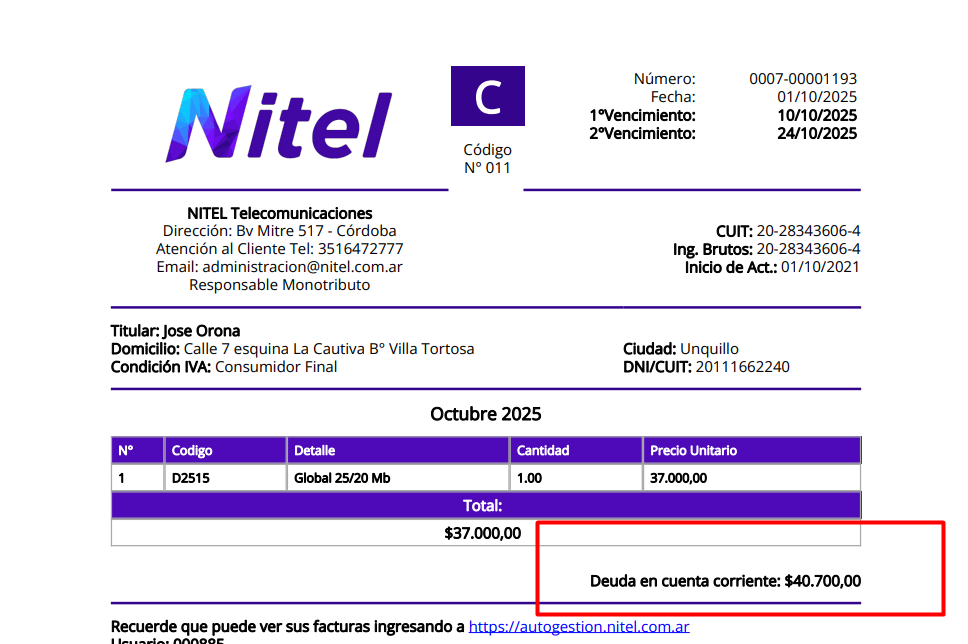968x644 pixels.
Task: Select the $37.000,00 total amount
Action: click(x=482, y=533)
